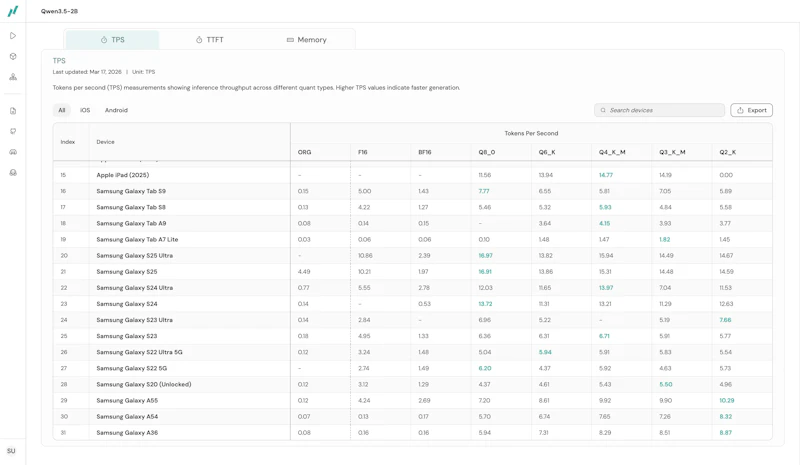Focus the Search devices field

click(x=659, y=110)
